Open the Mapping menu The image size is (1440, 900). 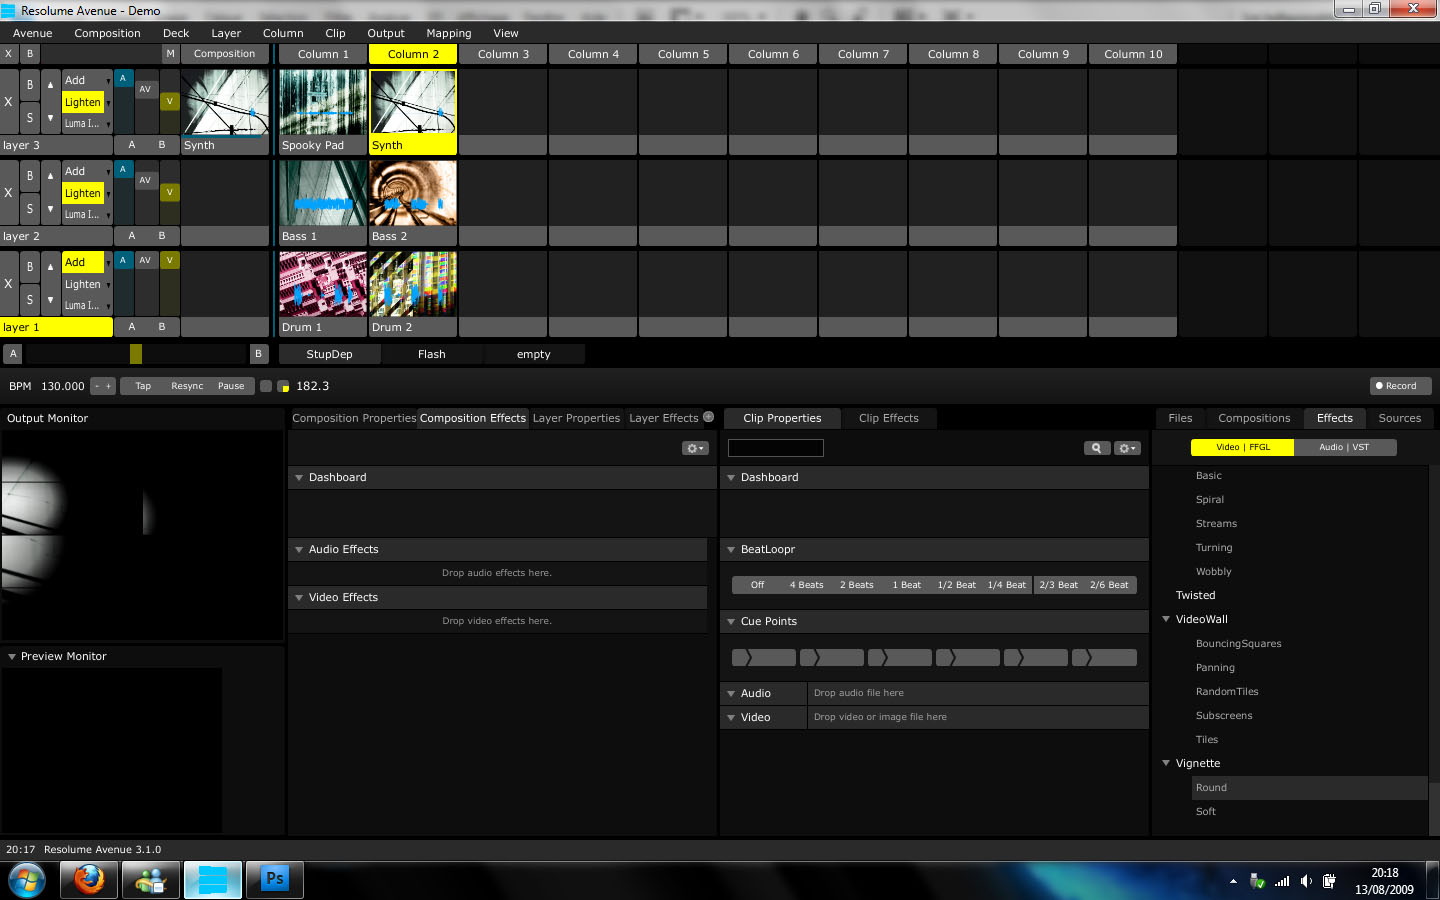[x=449, y=33]
